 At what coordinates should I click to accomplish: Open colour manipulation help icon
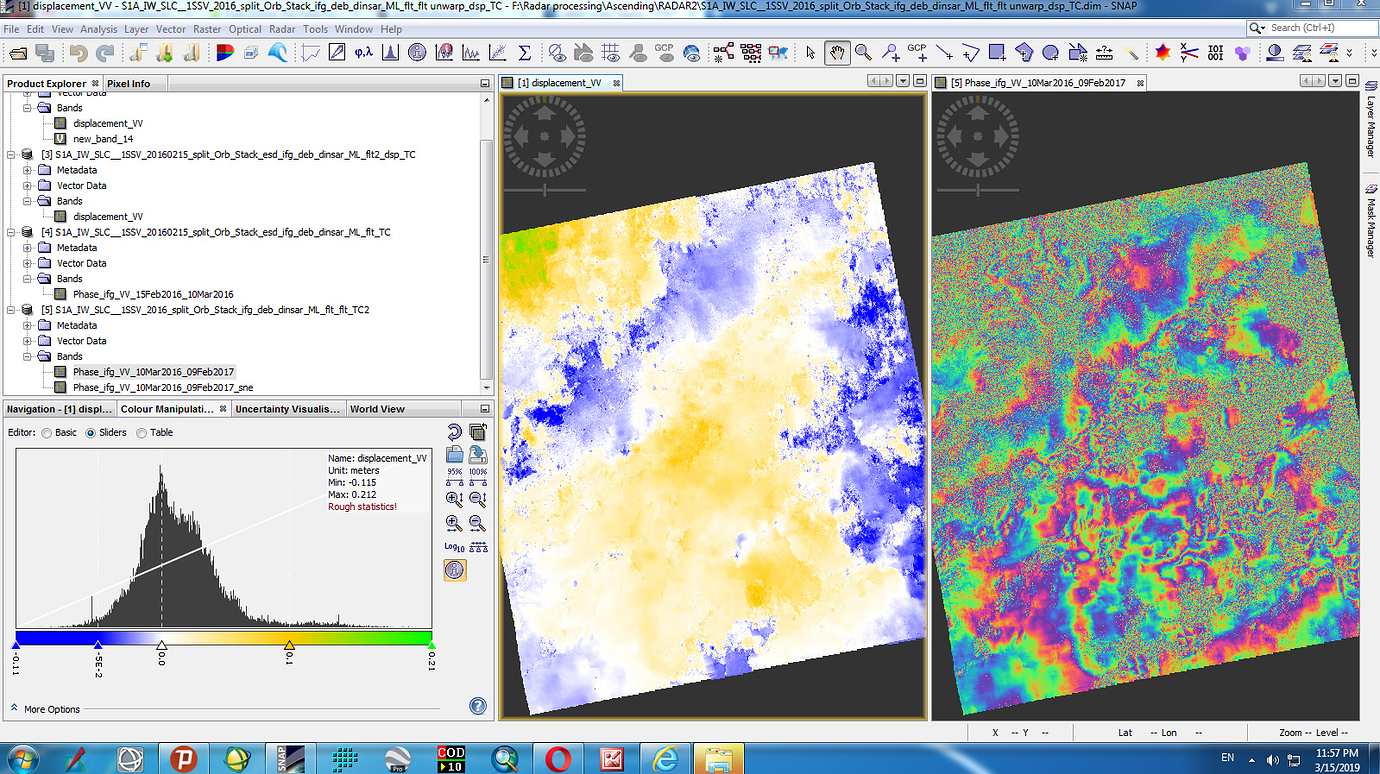478,706
